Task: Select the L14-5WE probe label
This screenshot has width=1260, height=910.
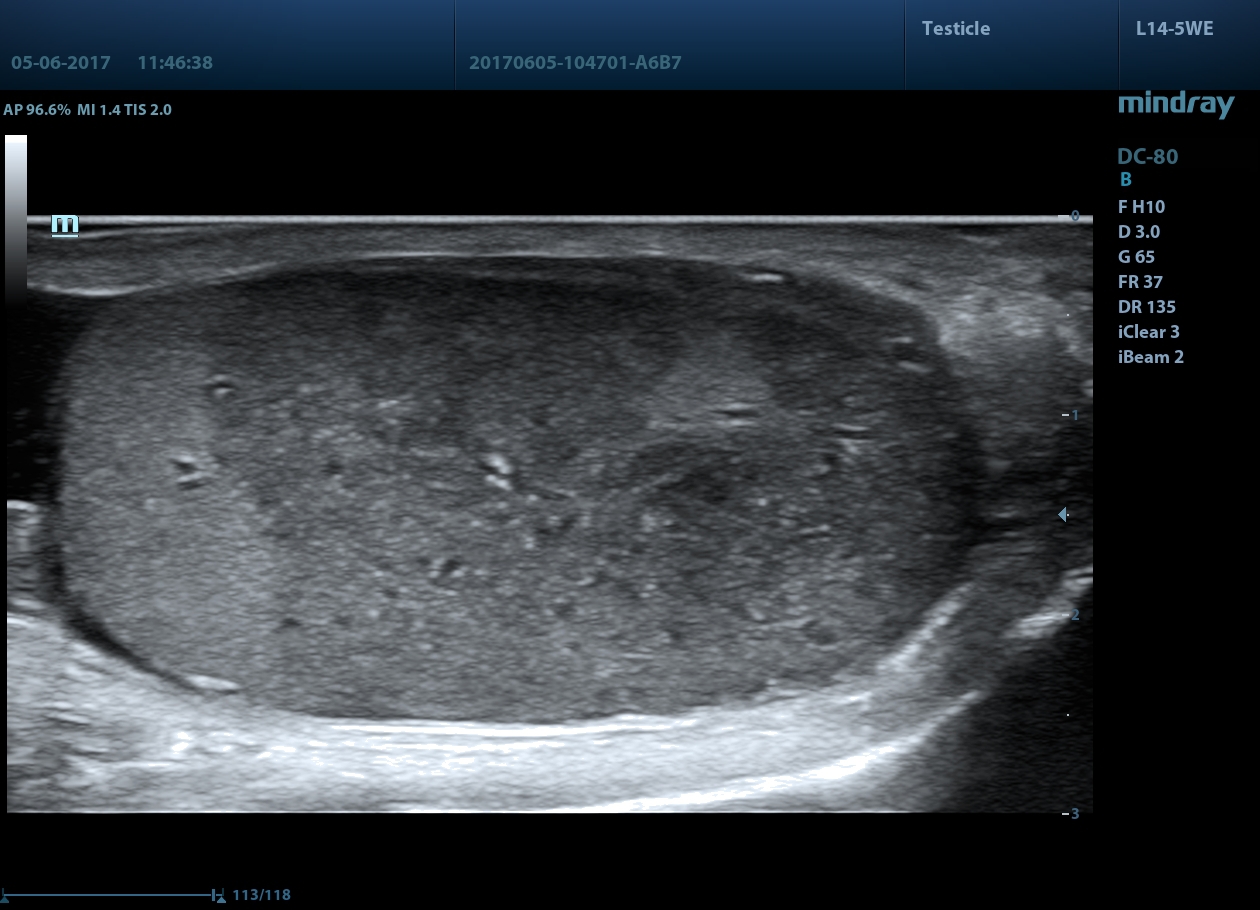Action: tap(1174, 29)
